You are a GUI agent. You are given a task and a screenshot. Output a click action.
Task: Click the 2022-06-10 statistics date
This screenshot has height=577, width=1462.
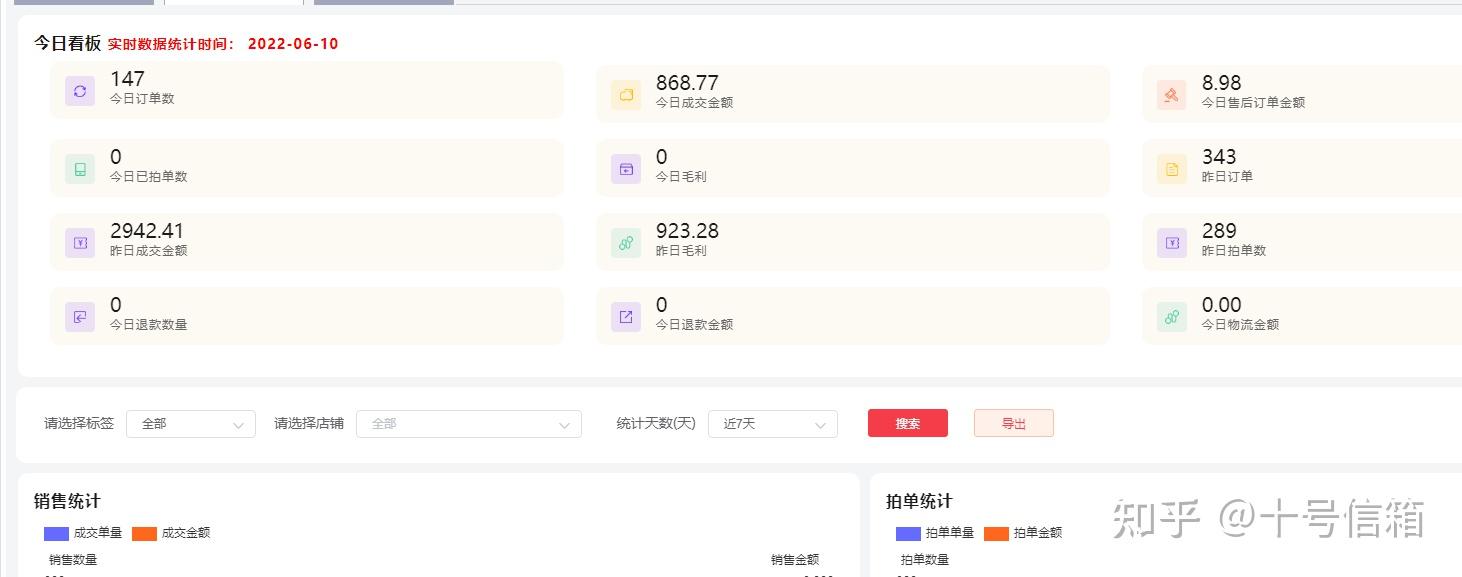click(293, 44)
